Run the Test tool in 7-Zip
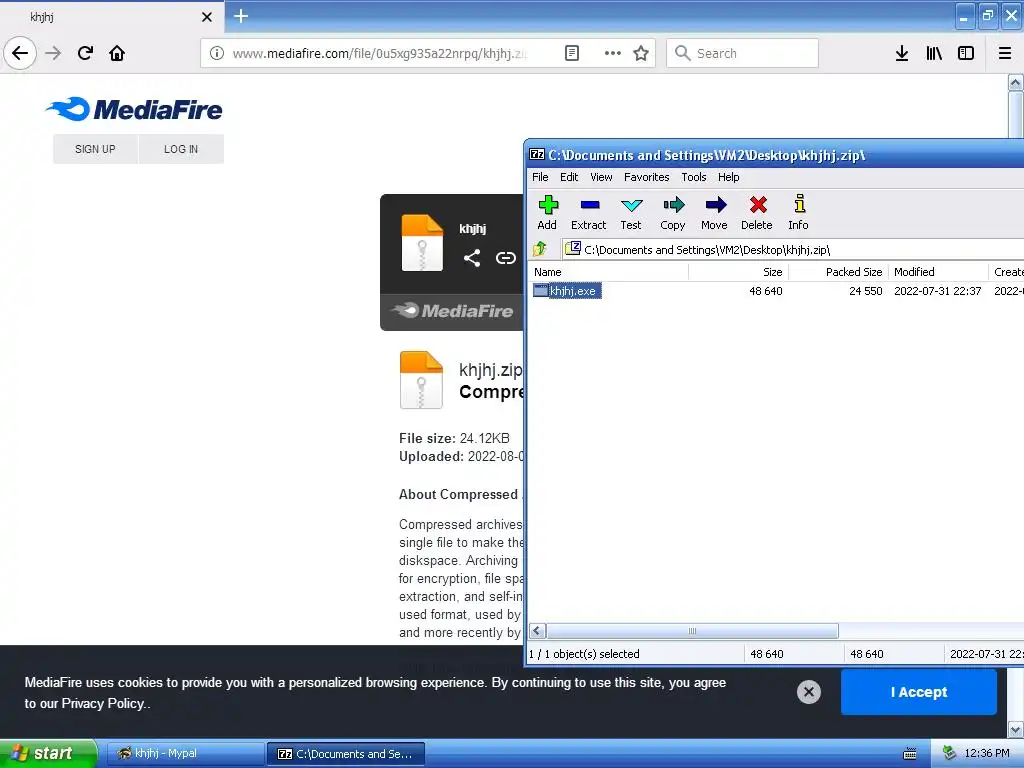 [x=631, y=212]
